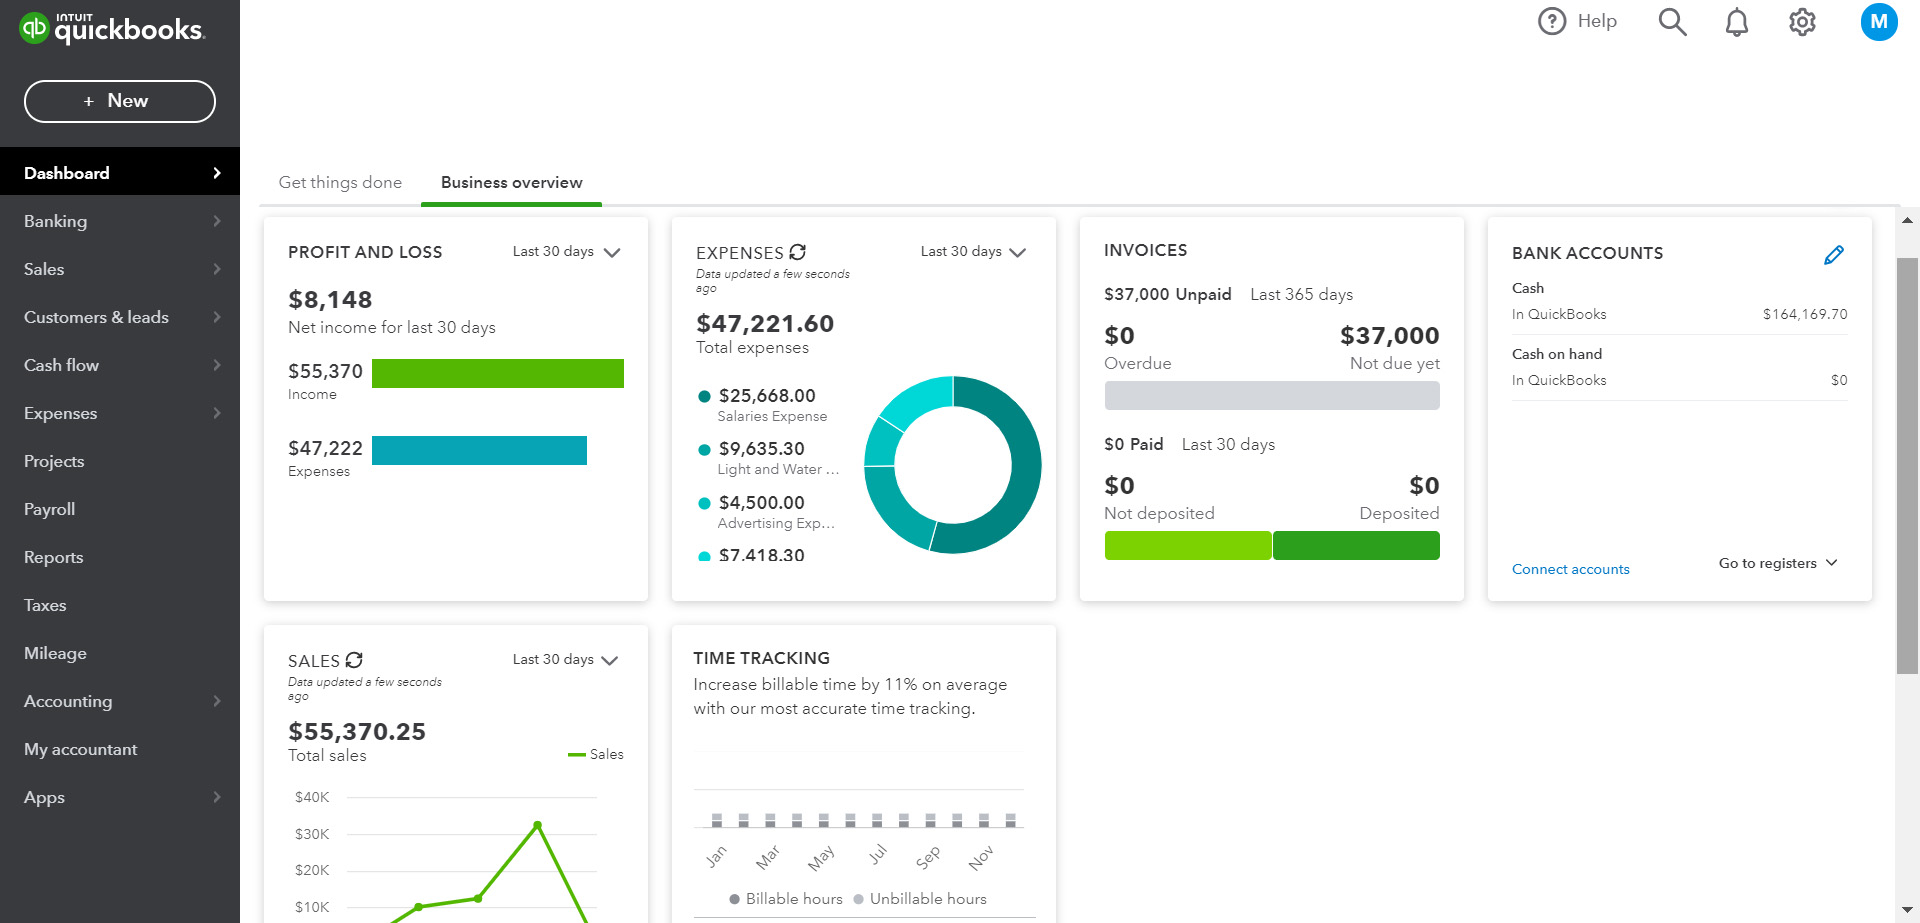
Task: Click the $47,221.60 total expenses amount
Action: [765, 323]
